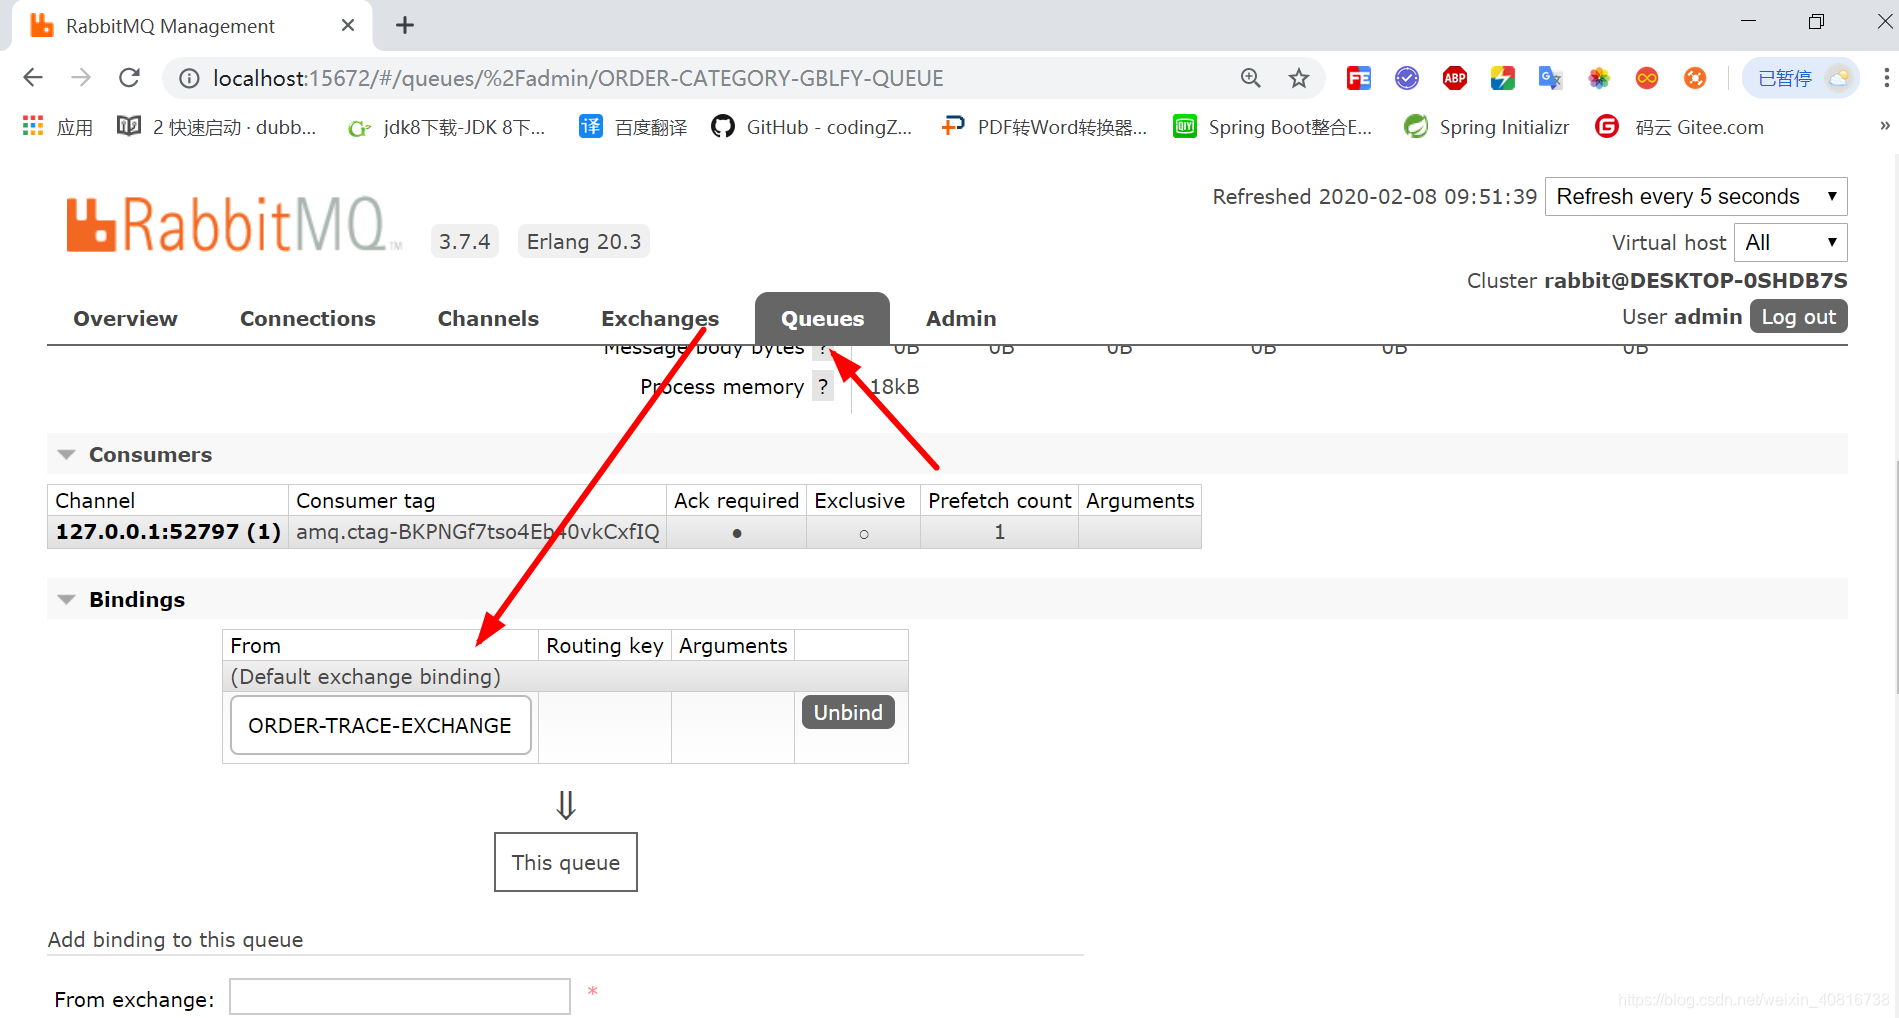Image resolution: width=1899 pixels, height=1018 pixels.
Task: Open the GitHub codingZ bookmark
Action: (x=812, y=127)
